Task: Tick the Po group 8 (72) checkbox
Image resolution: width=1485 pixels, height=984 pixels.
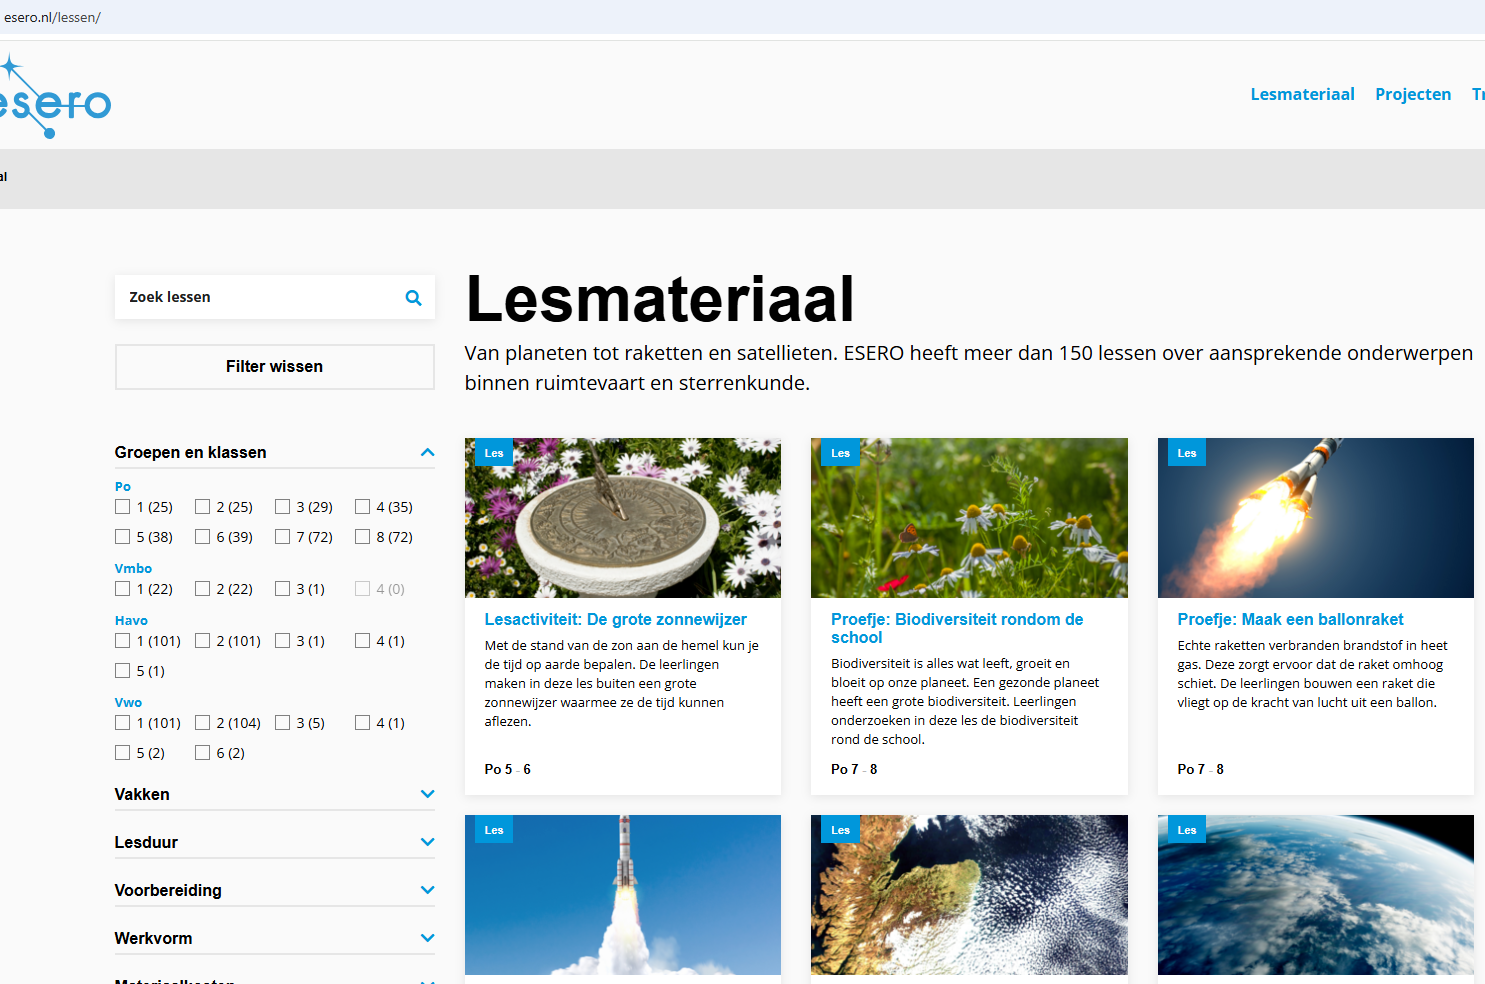Action: point(363,537)
